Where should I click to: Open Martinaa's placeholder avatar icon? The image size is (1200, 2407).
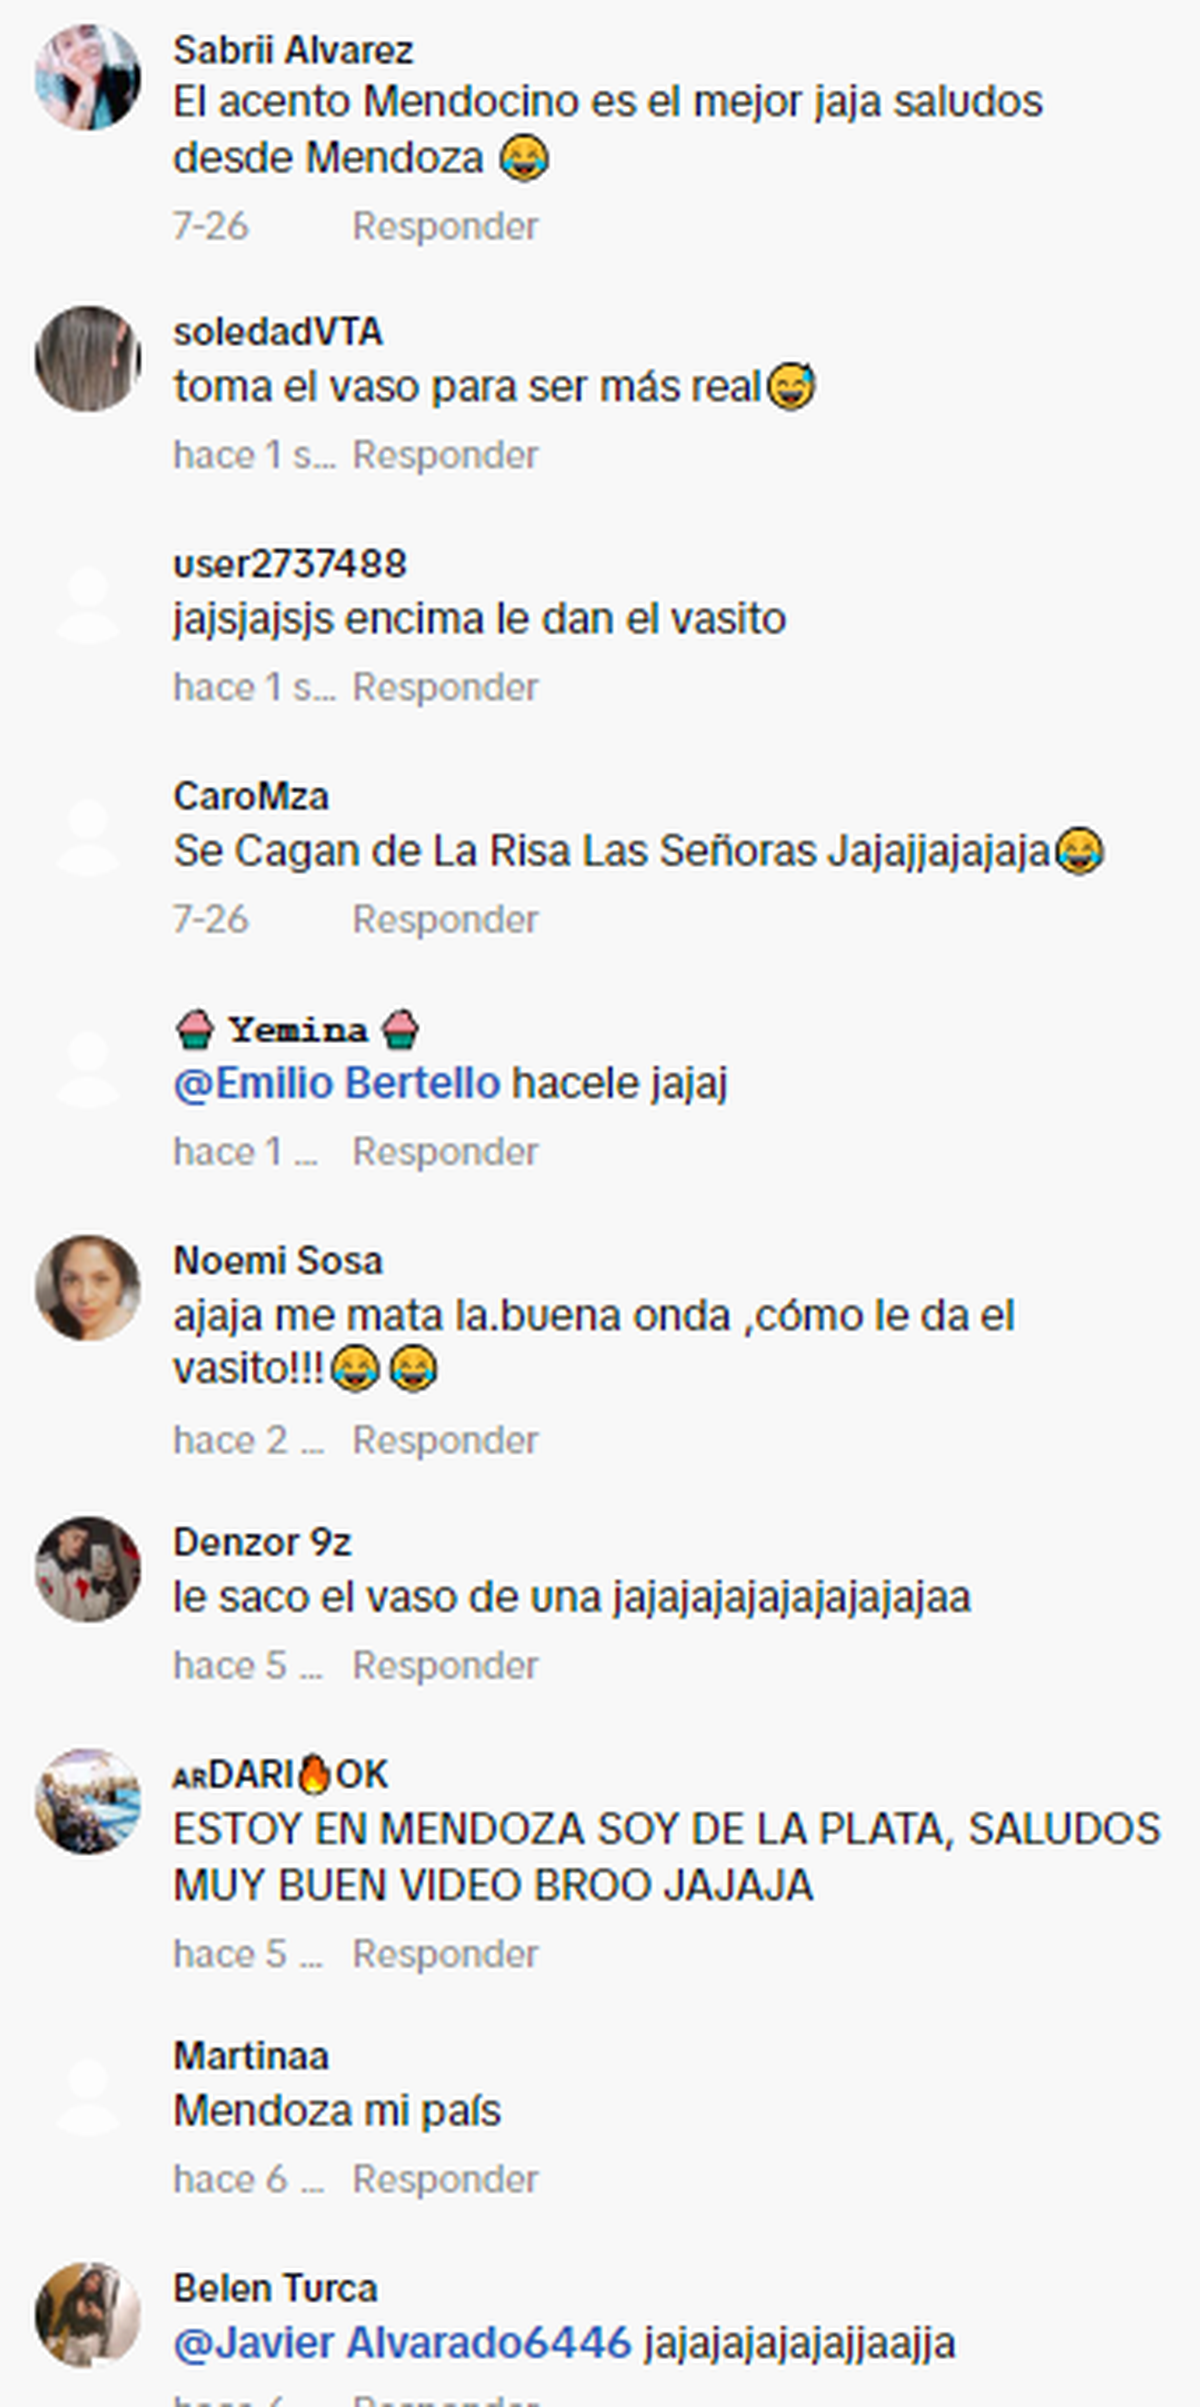[x=88, y=2096]
